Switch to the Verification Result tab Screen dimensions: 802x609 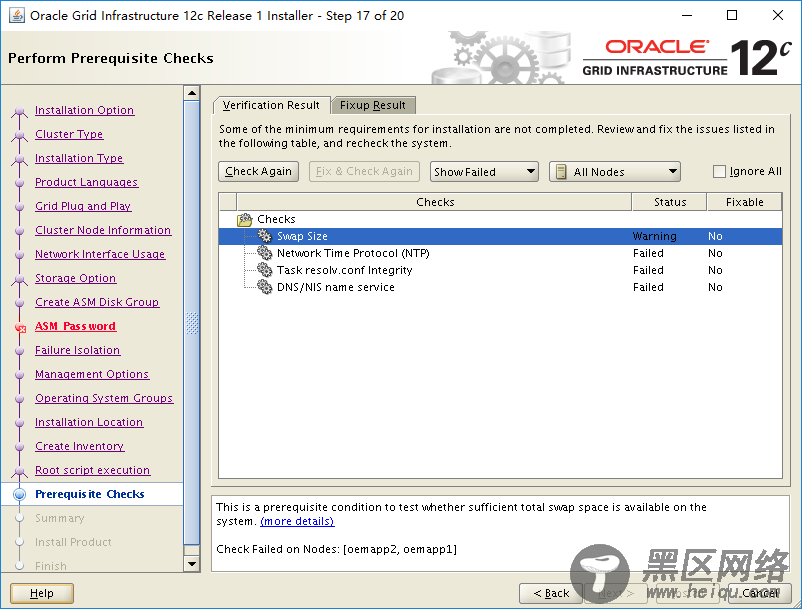pos(272,105)
